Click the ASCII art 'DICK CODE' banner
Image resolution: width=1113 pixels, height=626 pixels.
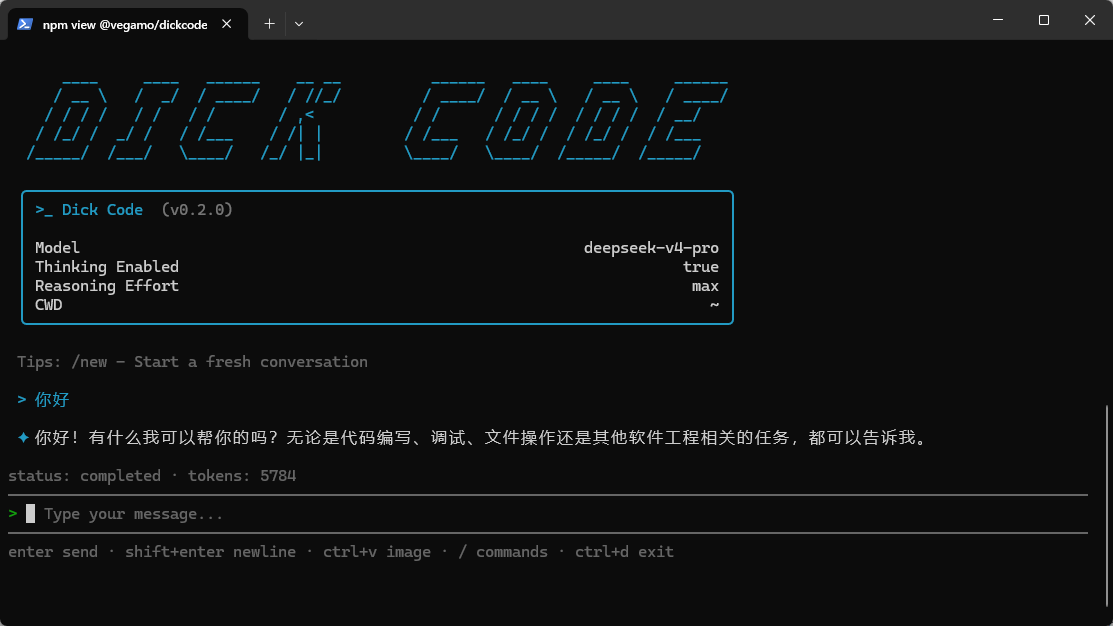378,121
